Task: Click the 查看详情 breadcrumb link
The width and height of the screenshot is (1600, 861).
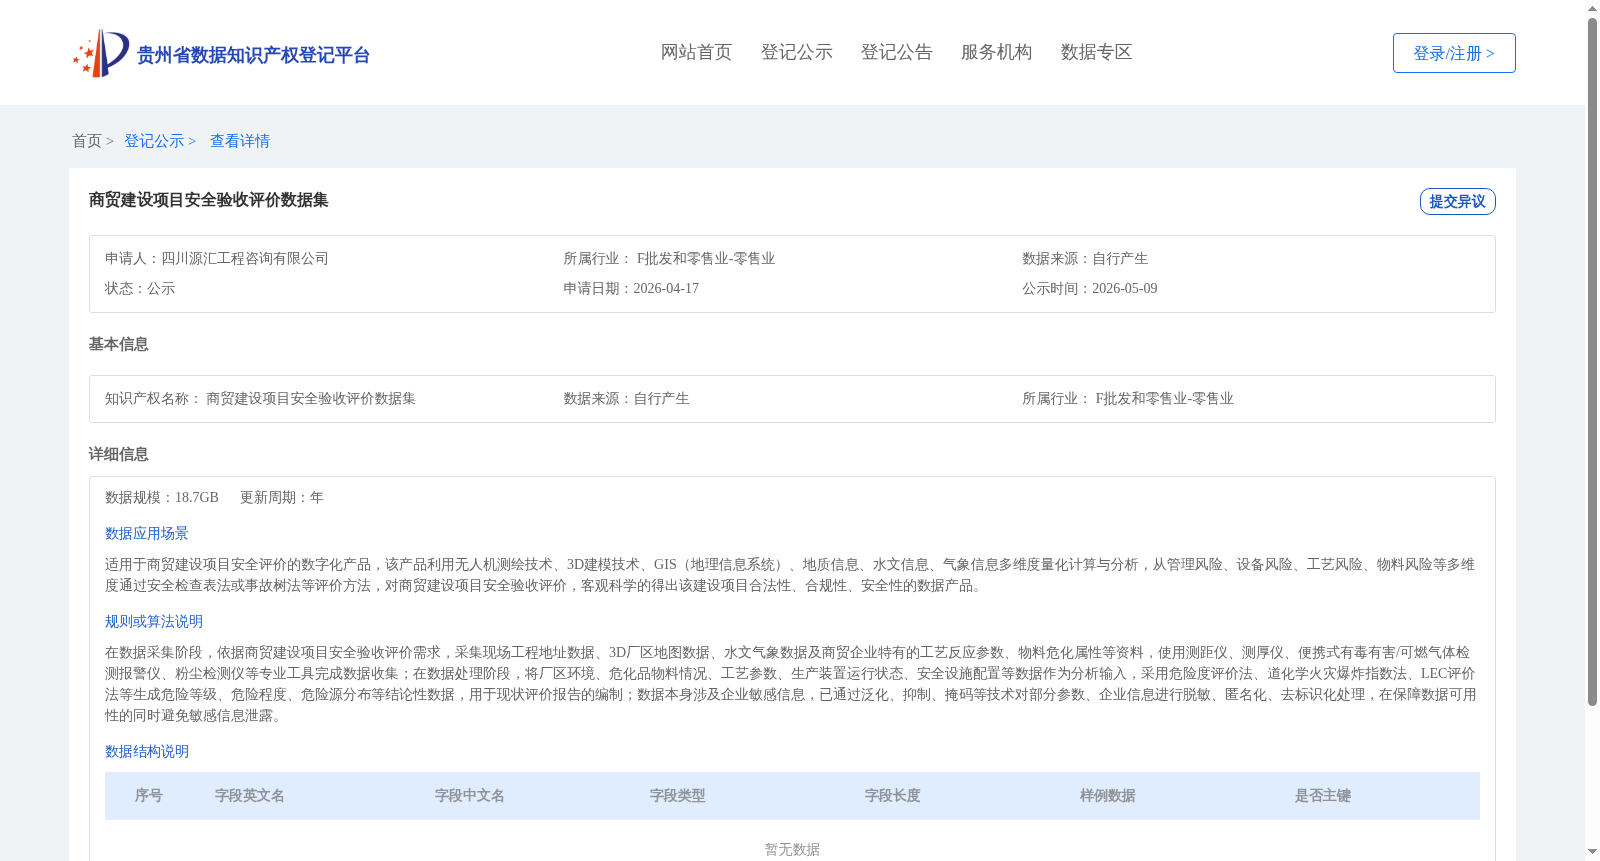Action: coord(240,141)
